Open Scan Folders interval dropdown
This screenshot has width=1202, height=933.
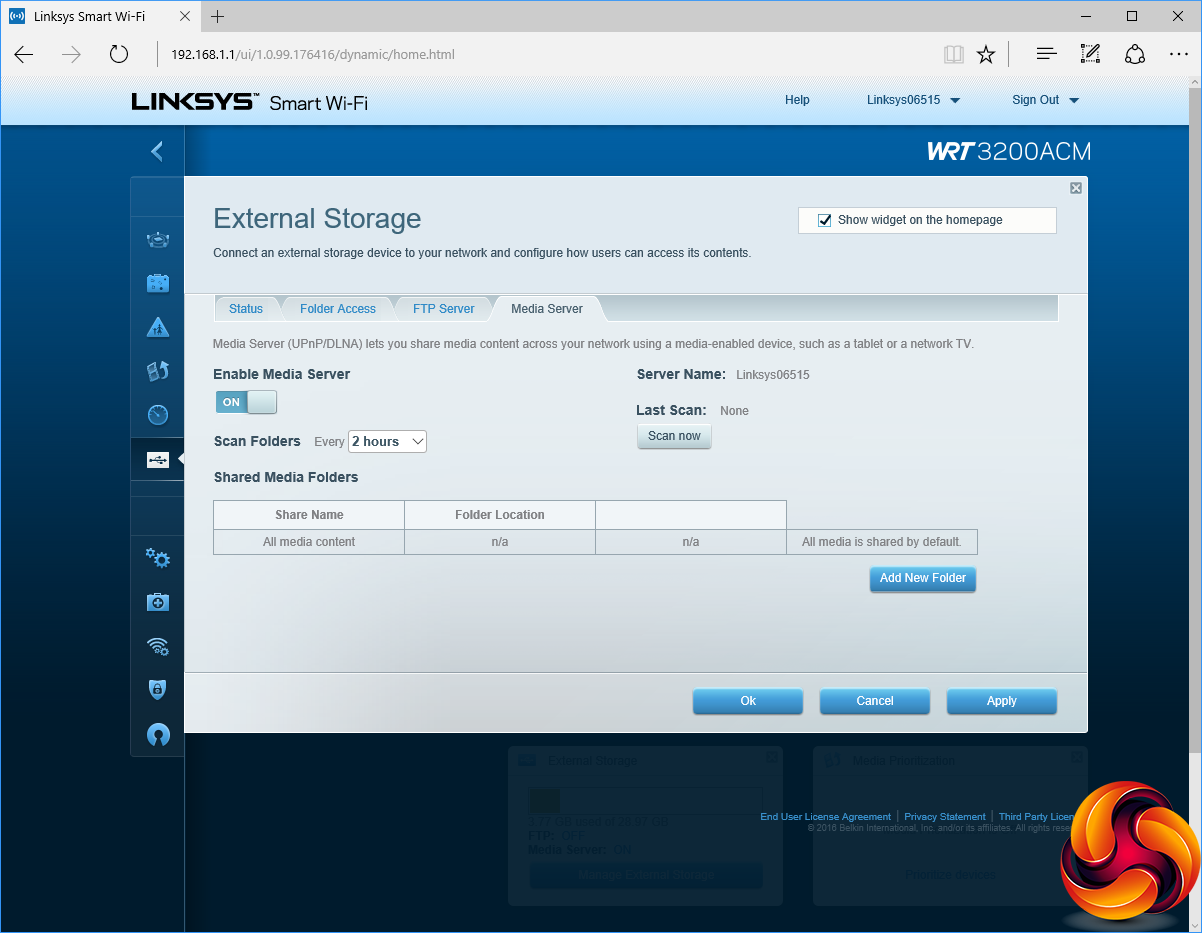(x=387, y=441)
